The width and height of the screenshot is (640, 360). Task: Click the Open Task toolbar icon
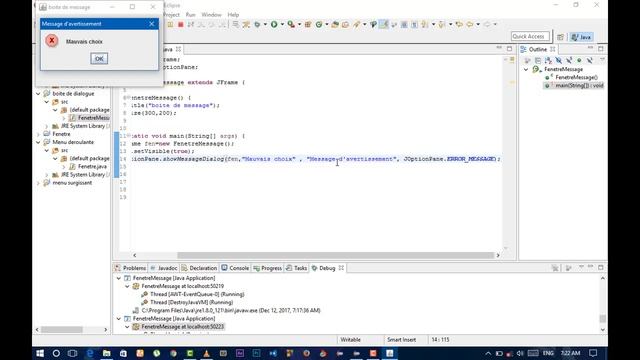click(345, 24)
